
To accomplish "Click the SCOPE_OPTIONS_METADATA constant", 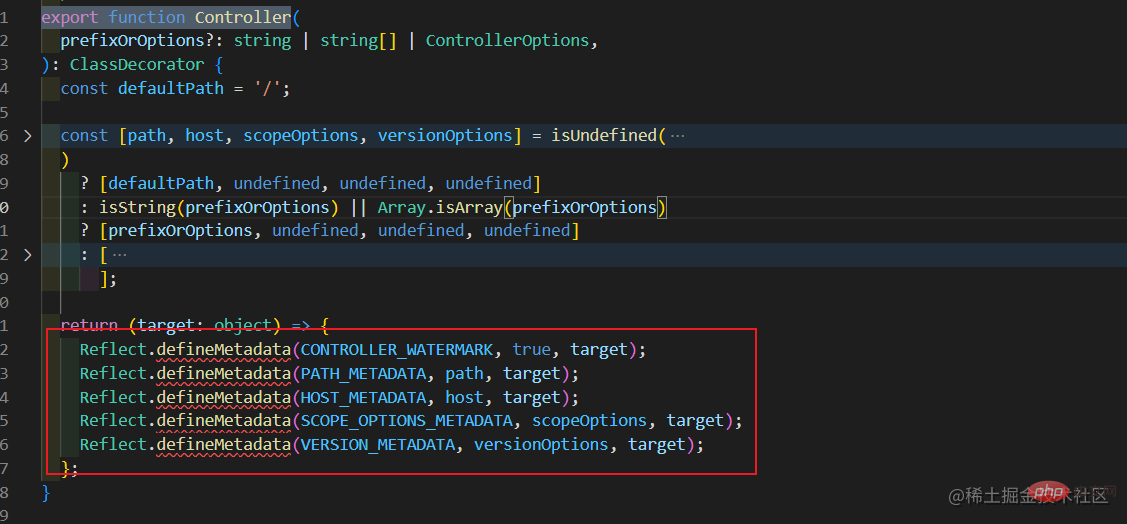I will [x=406, y=420].
